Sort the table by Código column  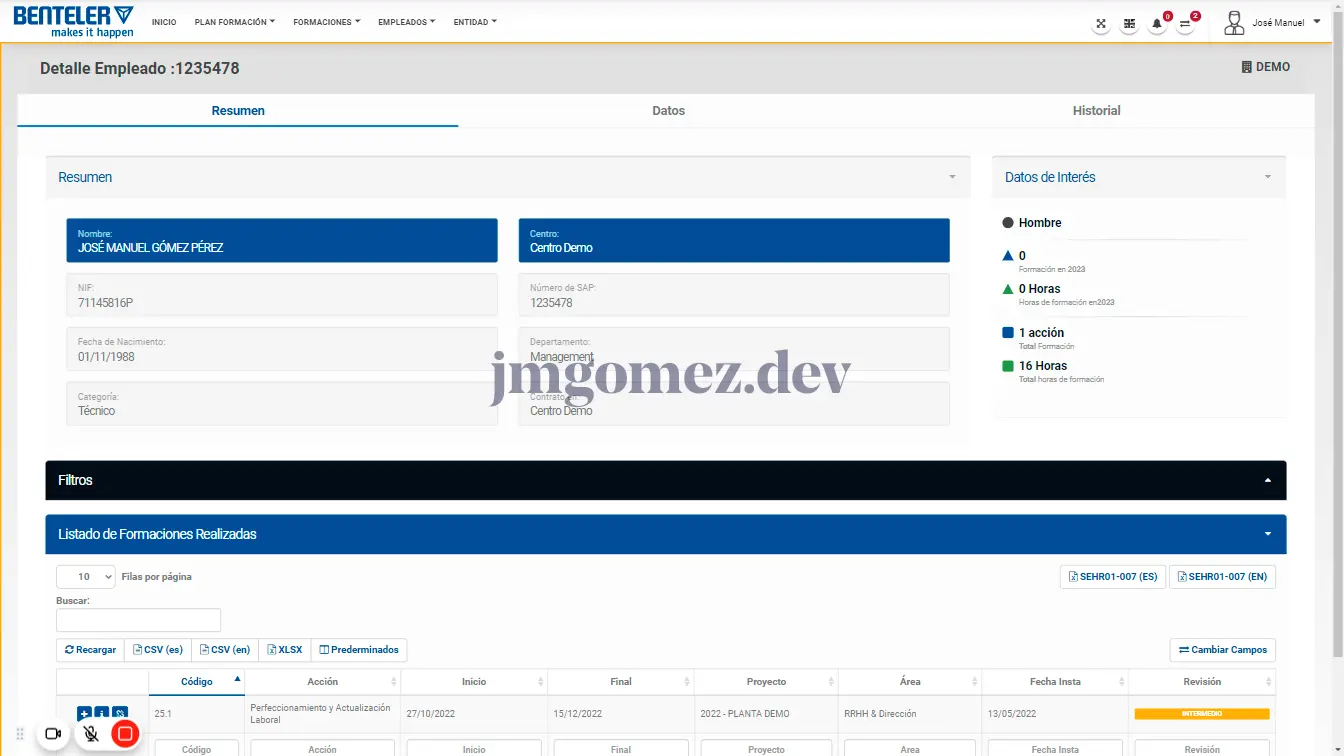[x=197, y=682]
